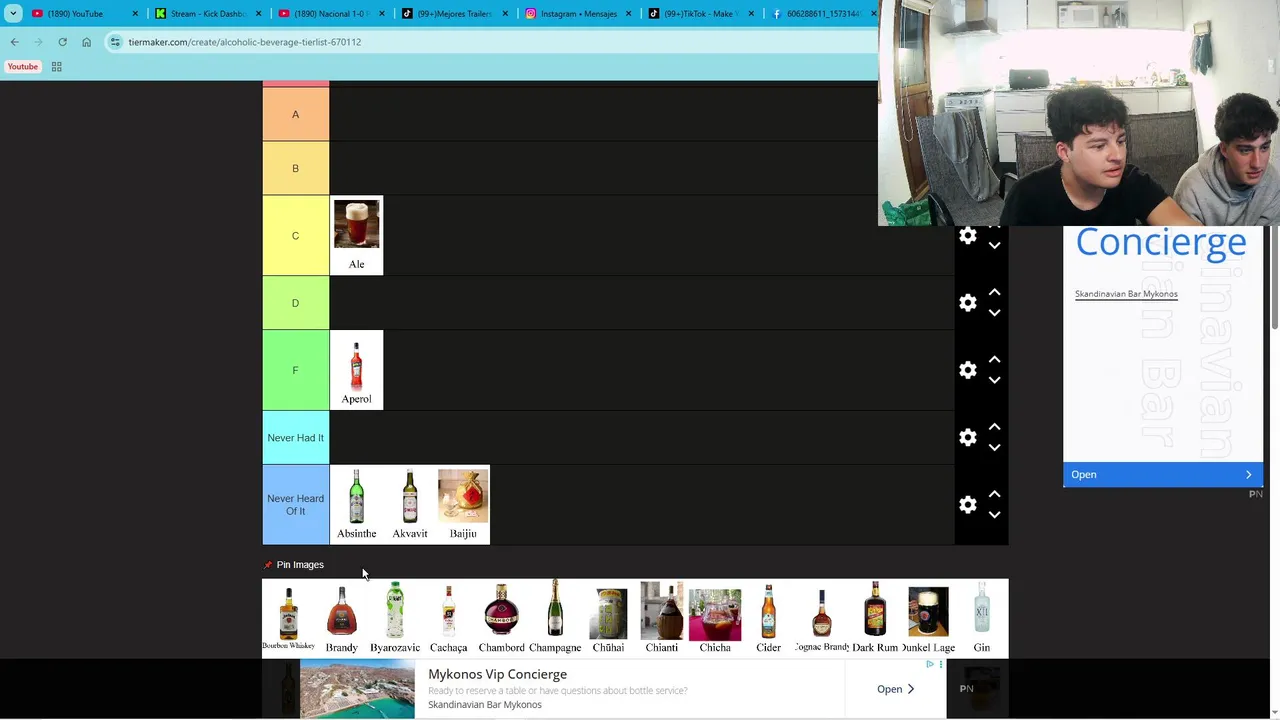Reload the page with refresh icon

click(62, 42)
